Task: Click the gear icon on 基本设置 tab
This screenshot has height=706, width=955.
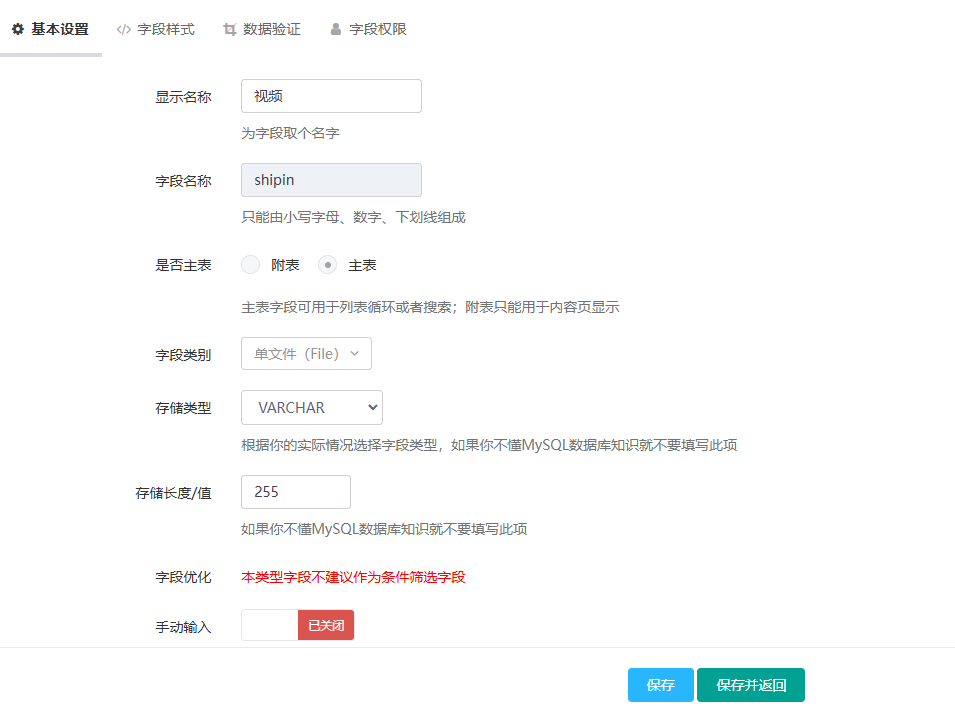Action: pos(18,30)
